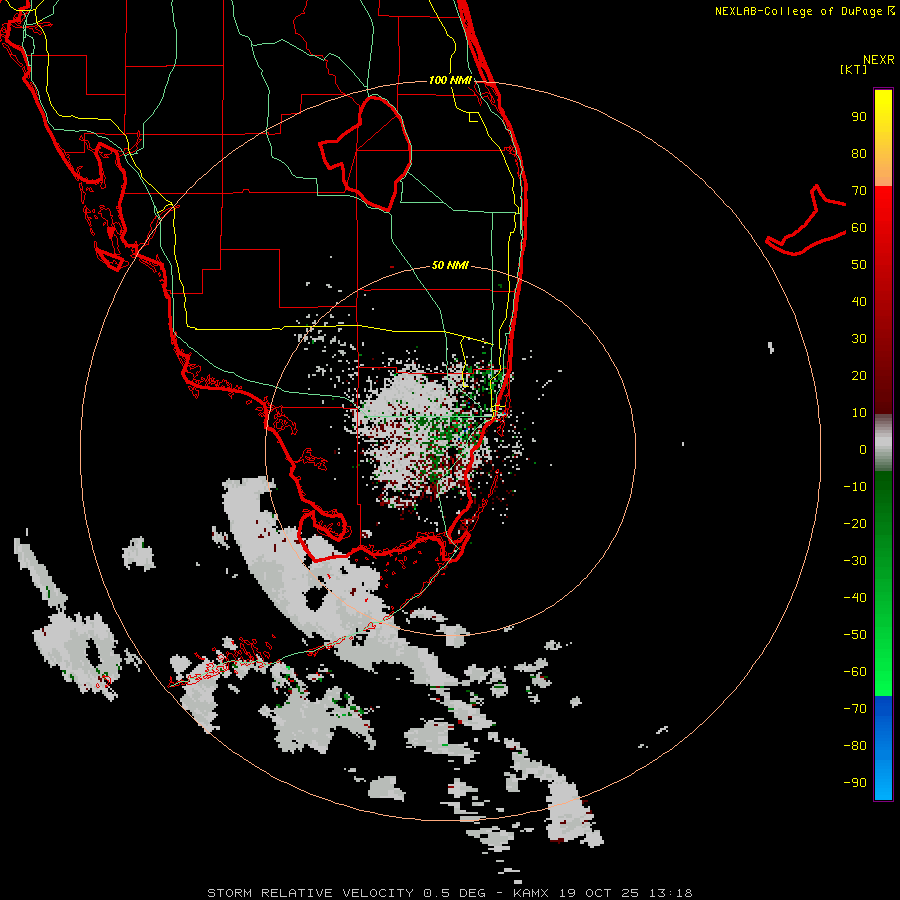Viewport: 900px width, 900px height.
Task: Click the positive 70 knot scale label
Action: (x=859, y=191)
